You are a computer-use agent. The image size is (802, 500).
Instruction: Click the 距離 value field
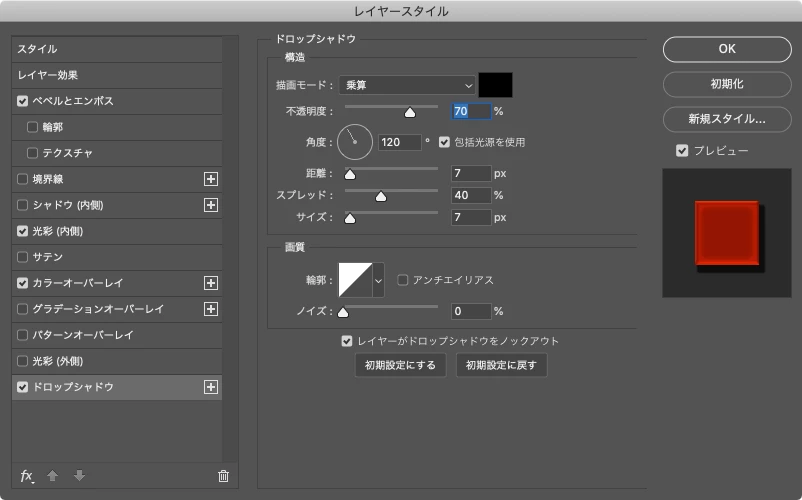[471, 173]
